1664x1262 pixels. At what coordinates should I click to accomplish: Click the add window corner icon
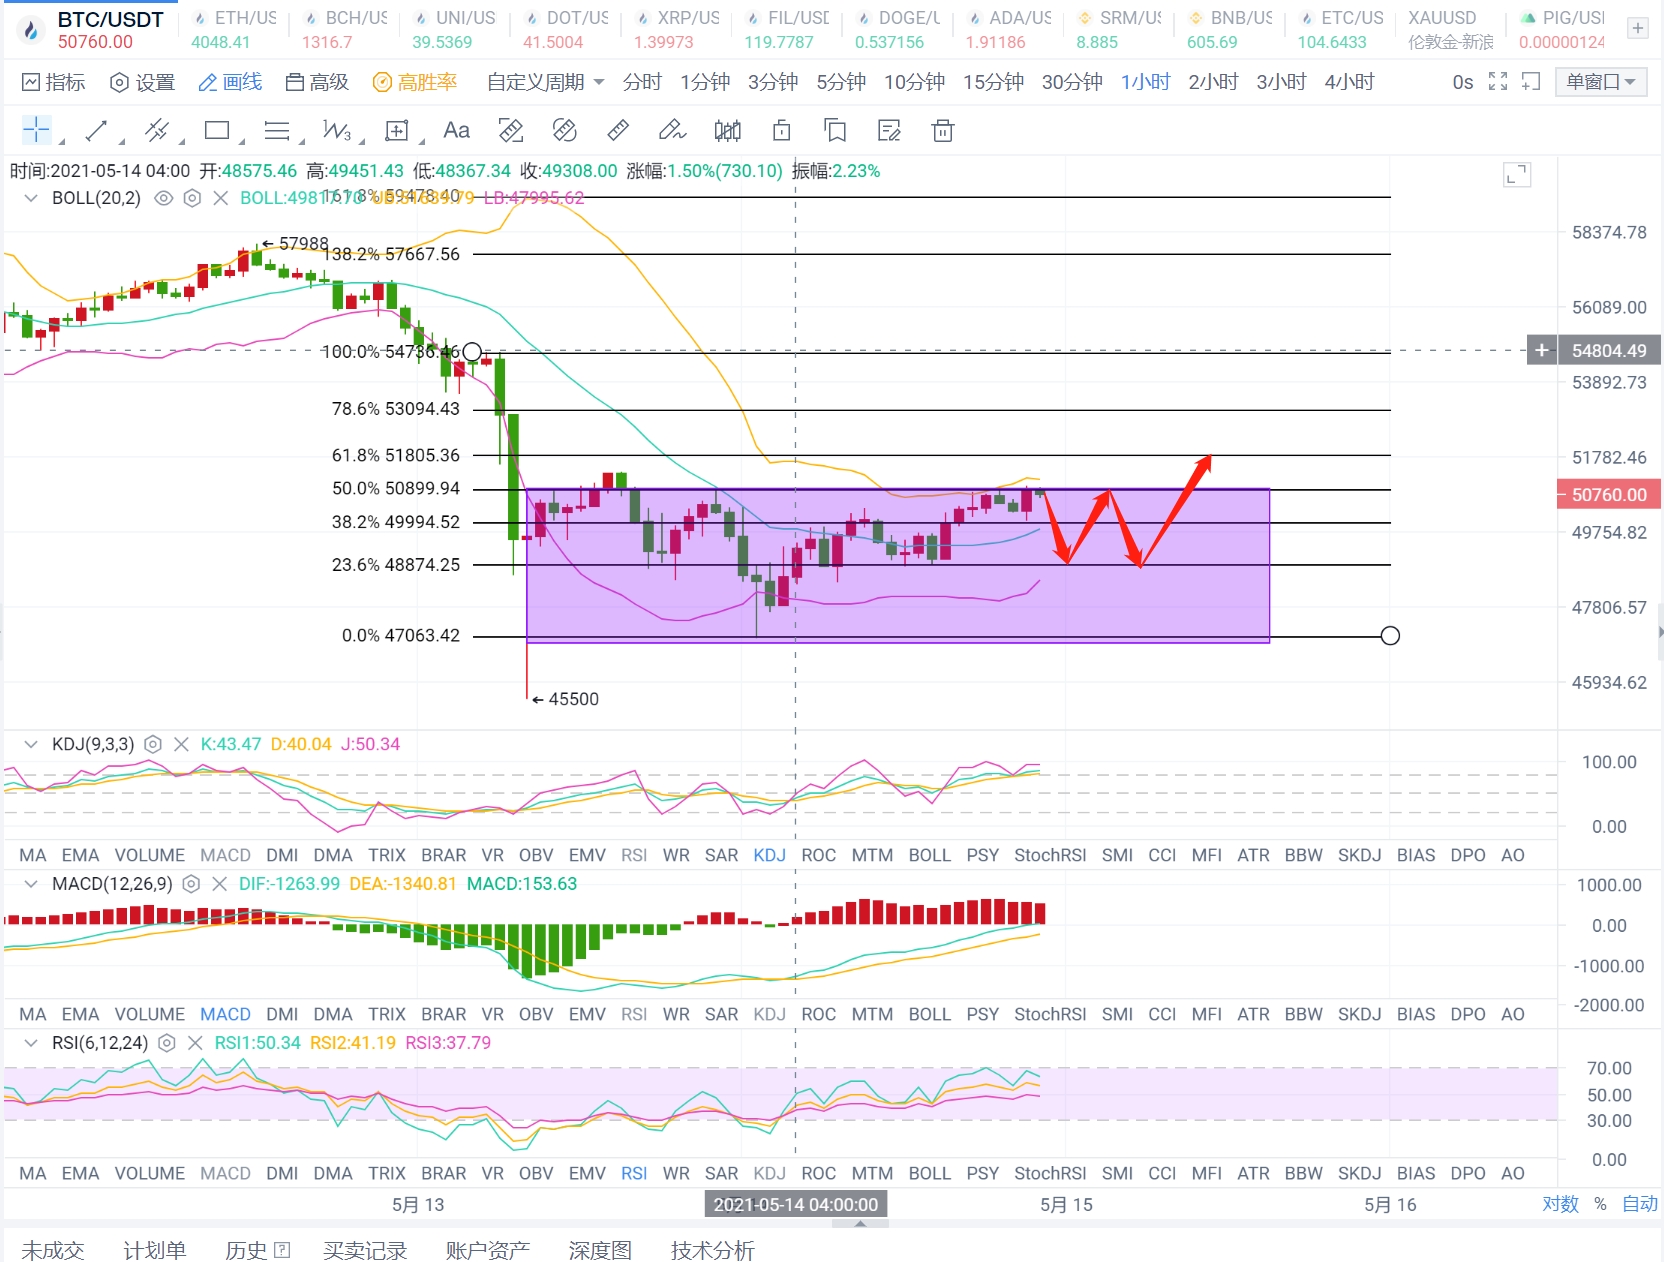click(1531, 82)
